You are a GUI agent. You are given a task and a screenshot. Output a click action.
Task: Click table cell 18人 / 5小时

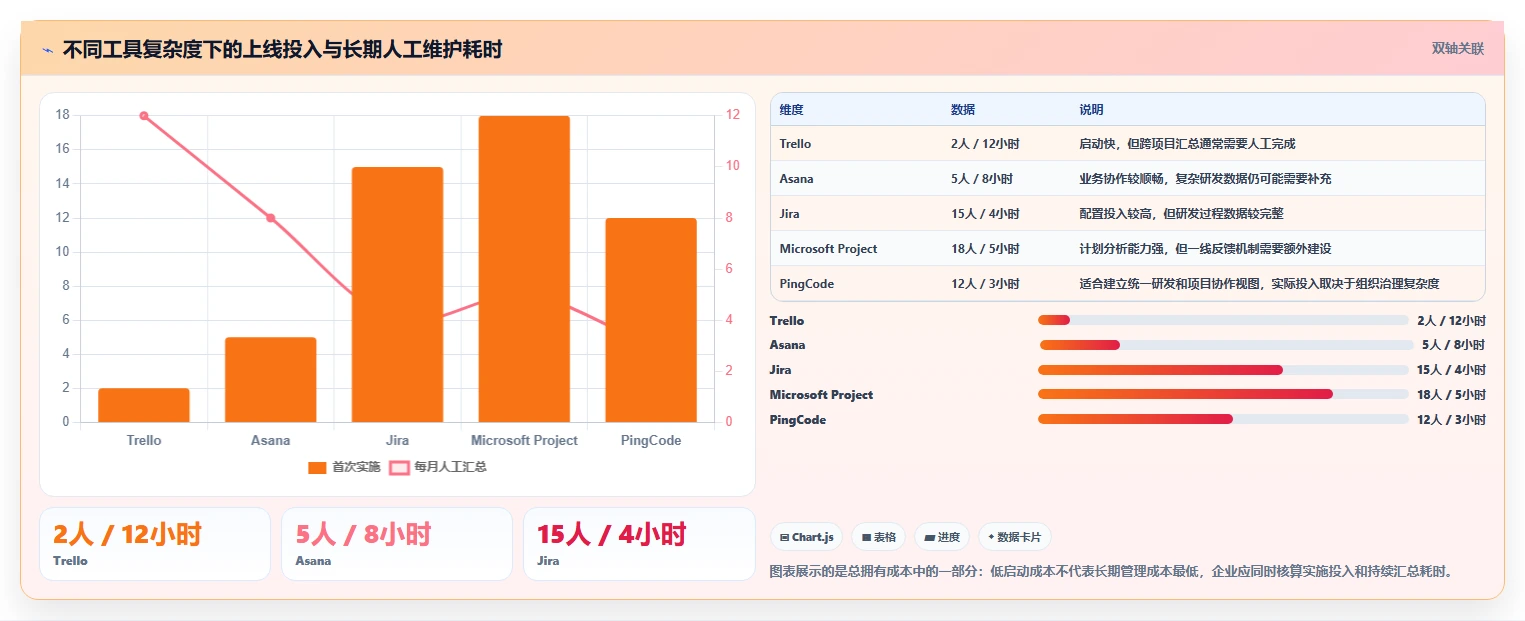tap(985, 249)
